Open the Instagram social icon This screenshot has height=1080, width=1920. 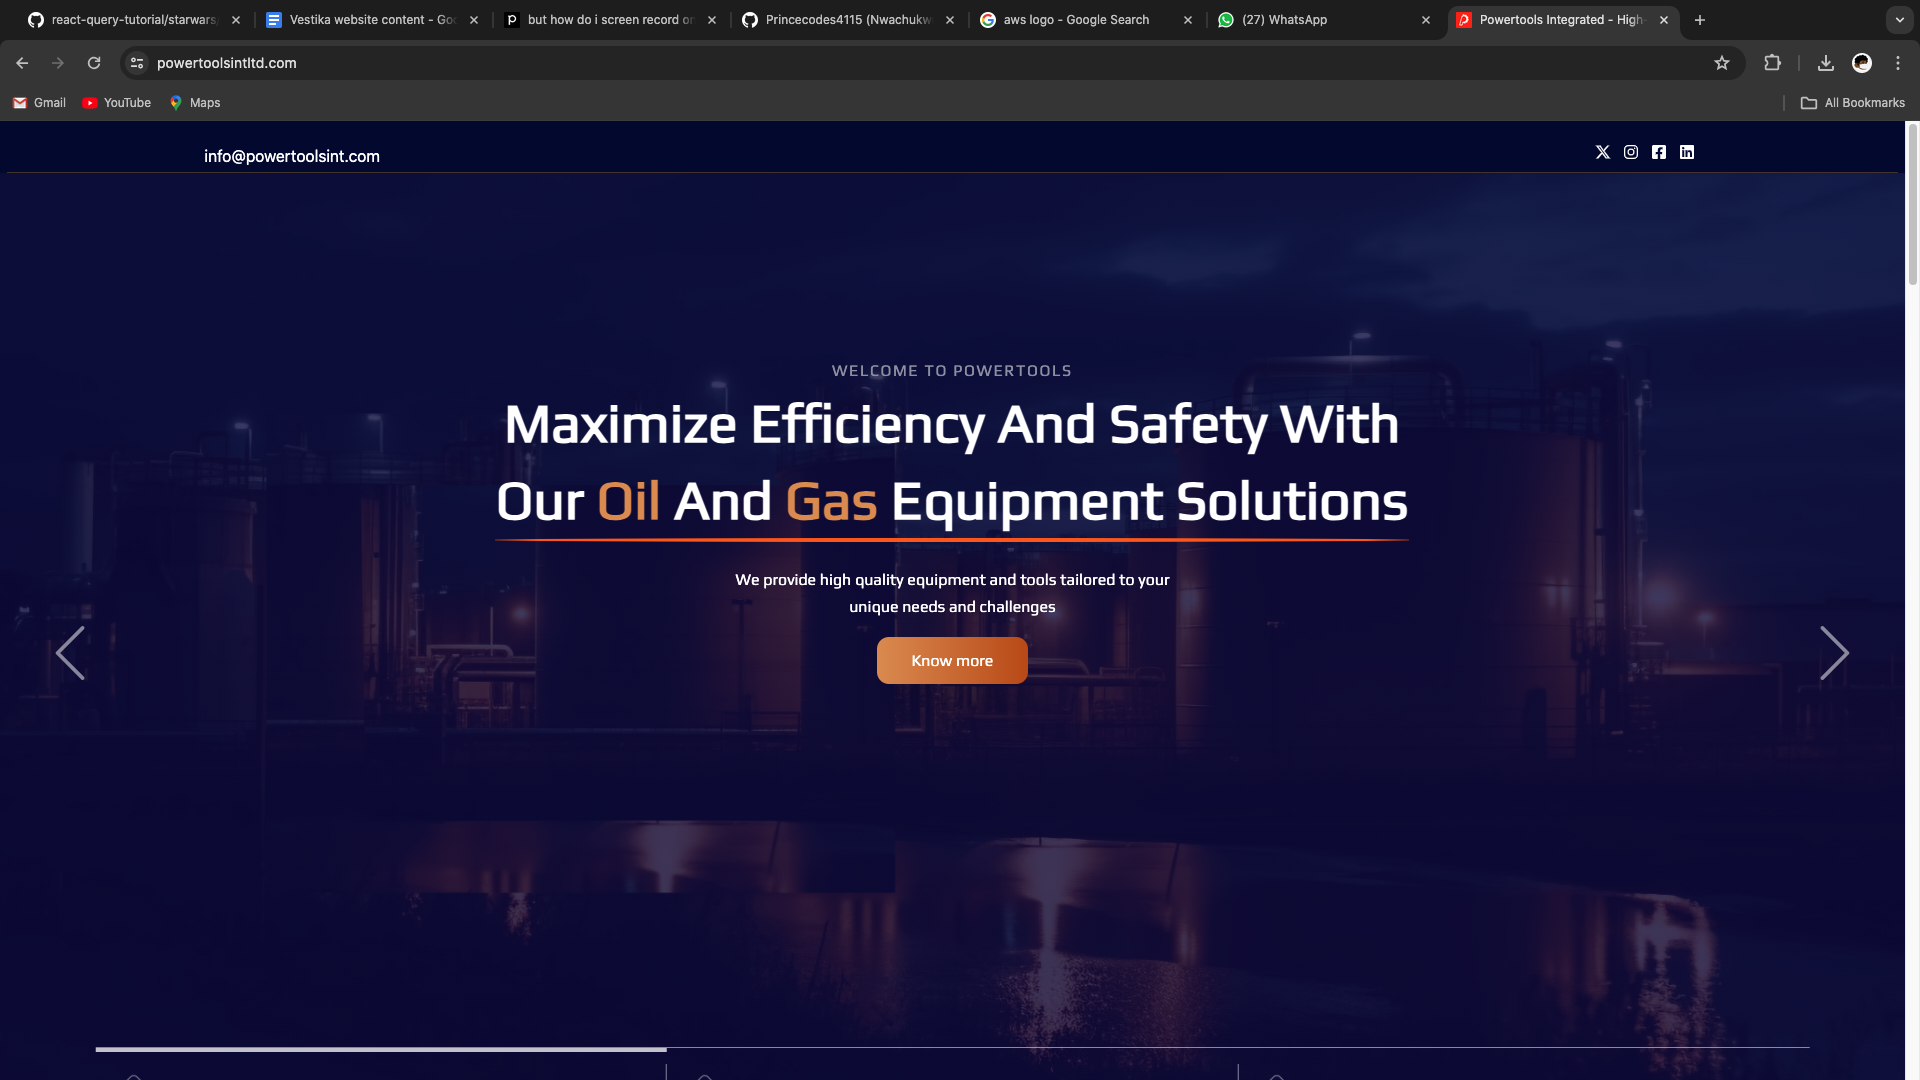click(1631, 152)
